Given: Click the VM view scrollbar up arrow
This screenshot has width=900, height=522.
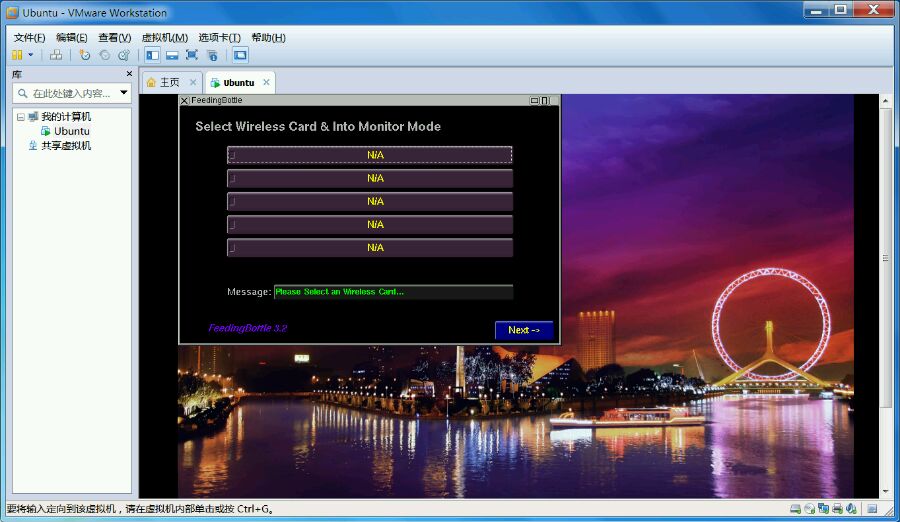Looking at the screenshot, I should [886, 101].
